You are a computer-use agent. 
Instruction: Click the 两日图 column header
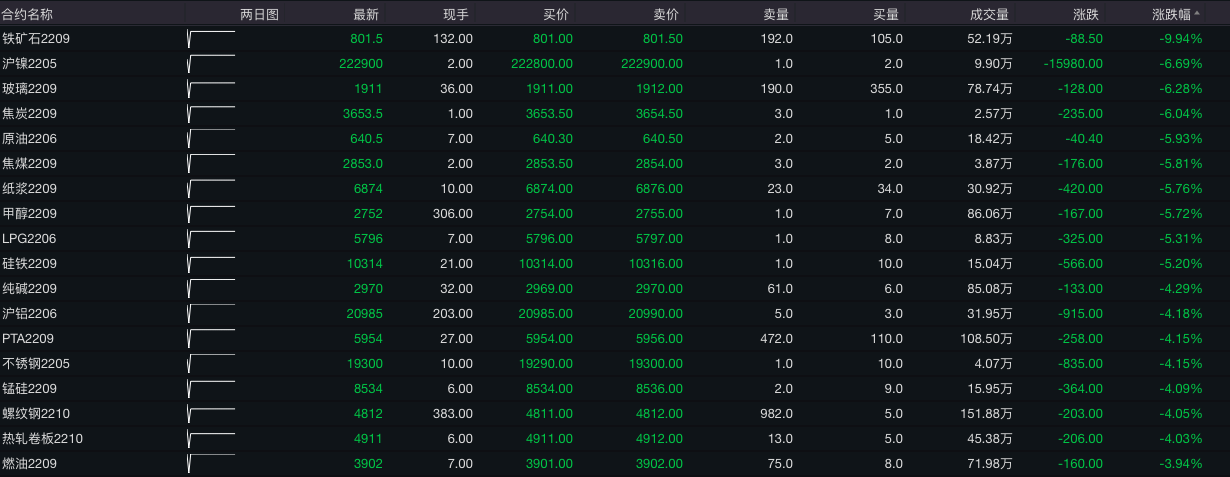tap(260, 15)
